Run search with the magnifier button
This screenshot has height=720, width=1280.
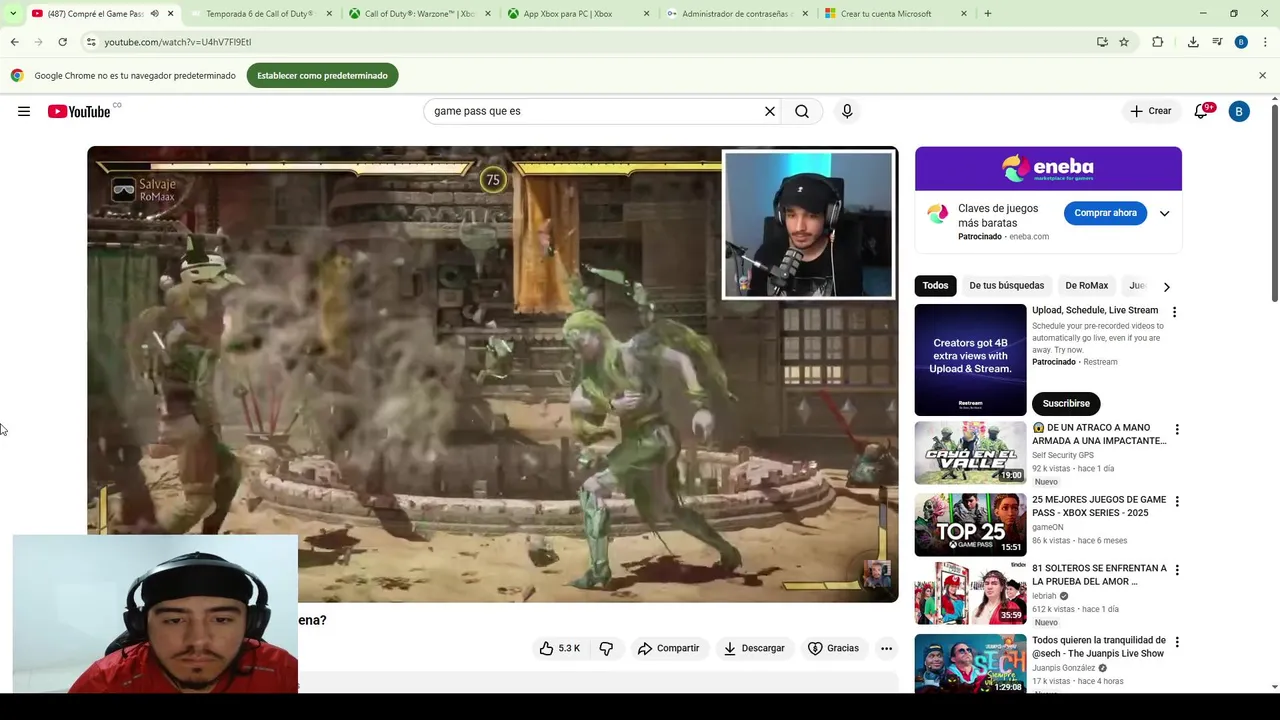pos(802,111)
